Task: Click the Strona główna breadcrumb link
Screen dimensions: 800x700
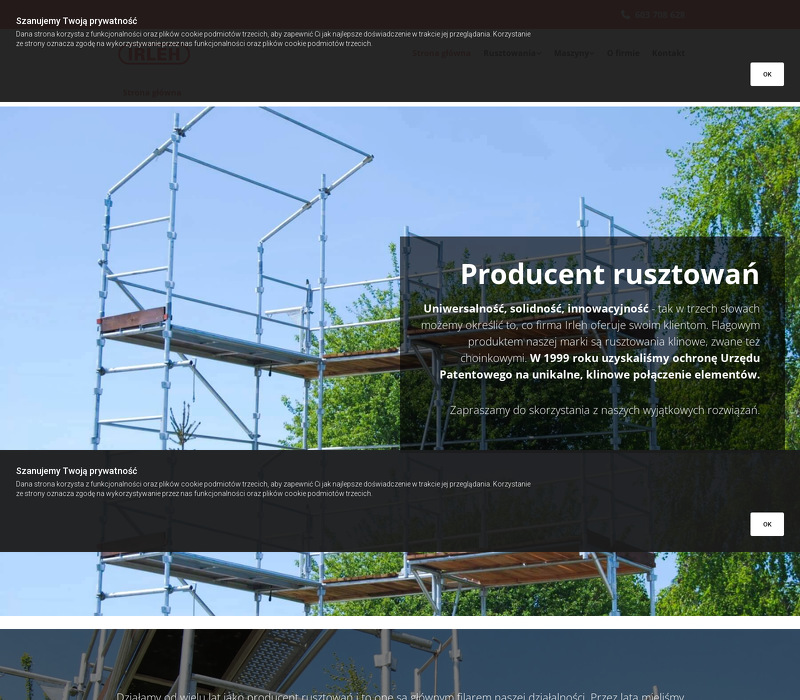Action: 152,92
